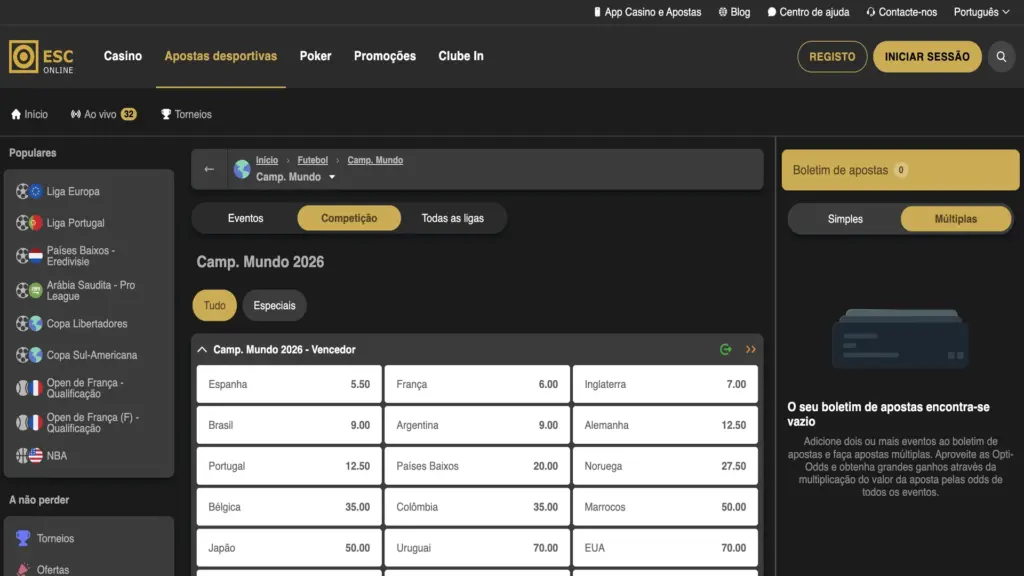Image resolution: width=1024 pixels, height=576 pixels.
Task: Click the Centro de ajuda chat icon
Action: [772, 12]
